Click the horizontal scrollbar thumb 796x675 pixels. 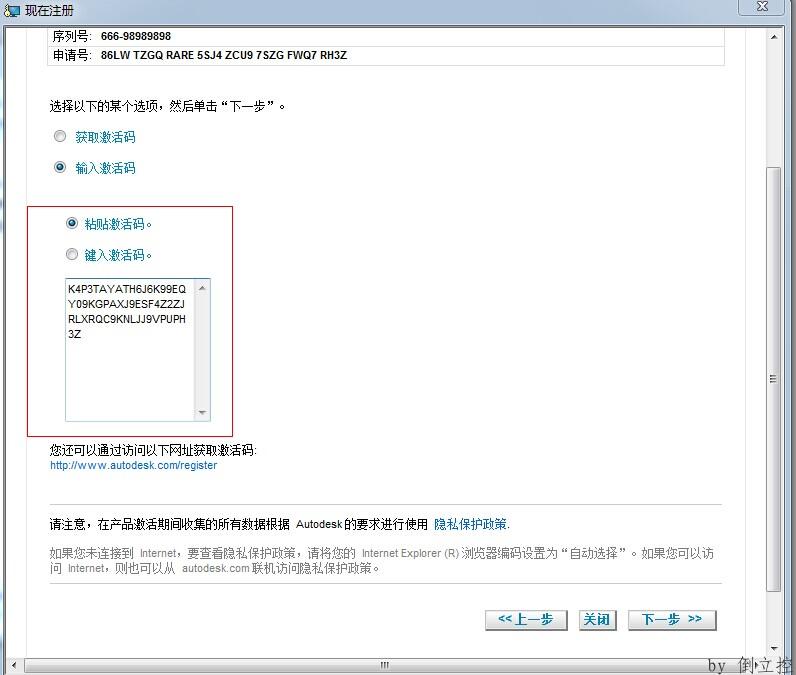384,665
